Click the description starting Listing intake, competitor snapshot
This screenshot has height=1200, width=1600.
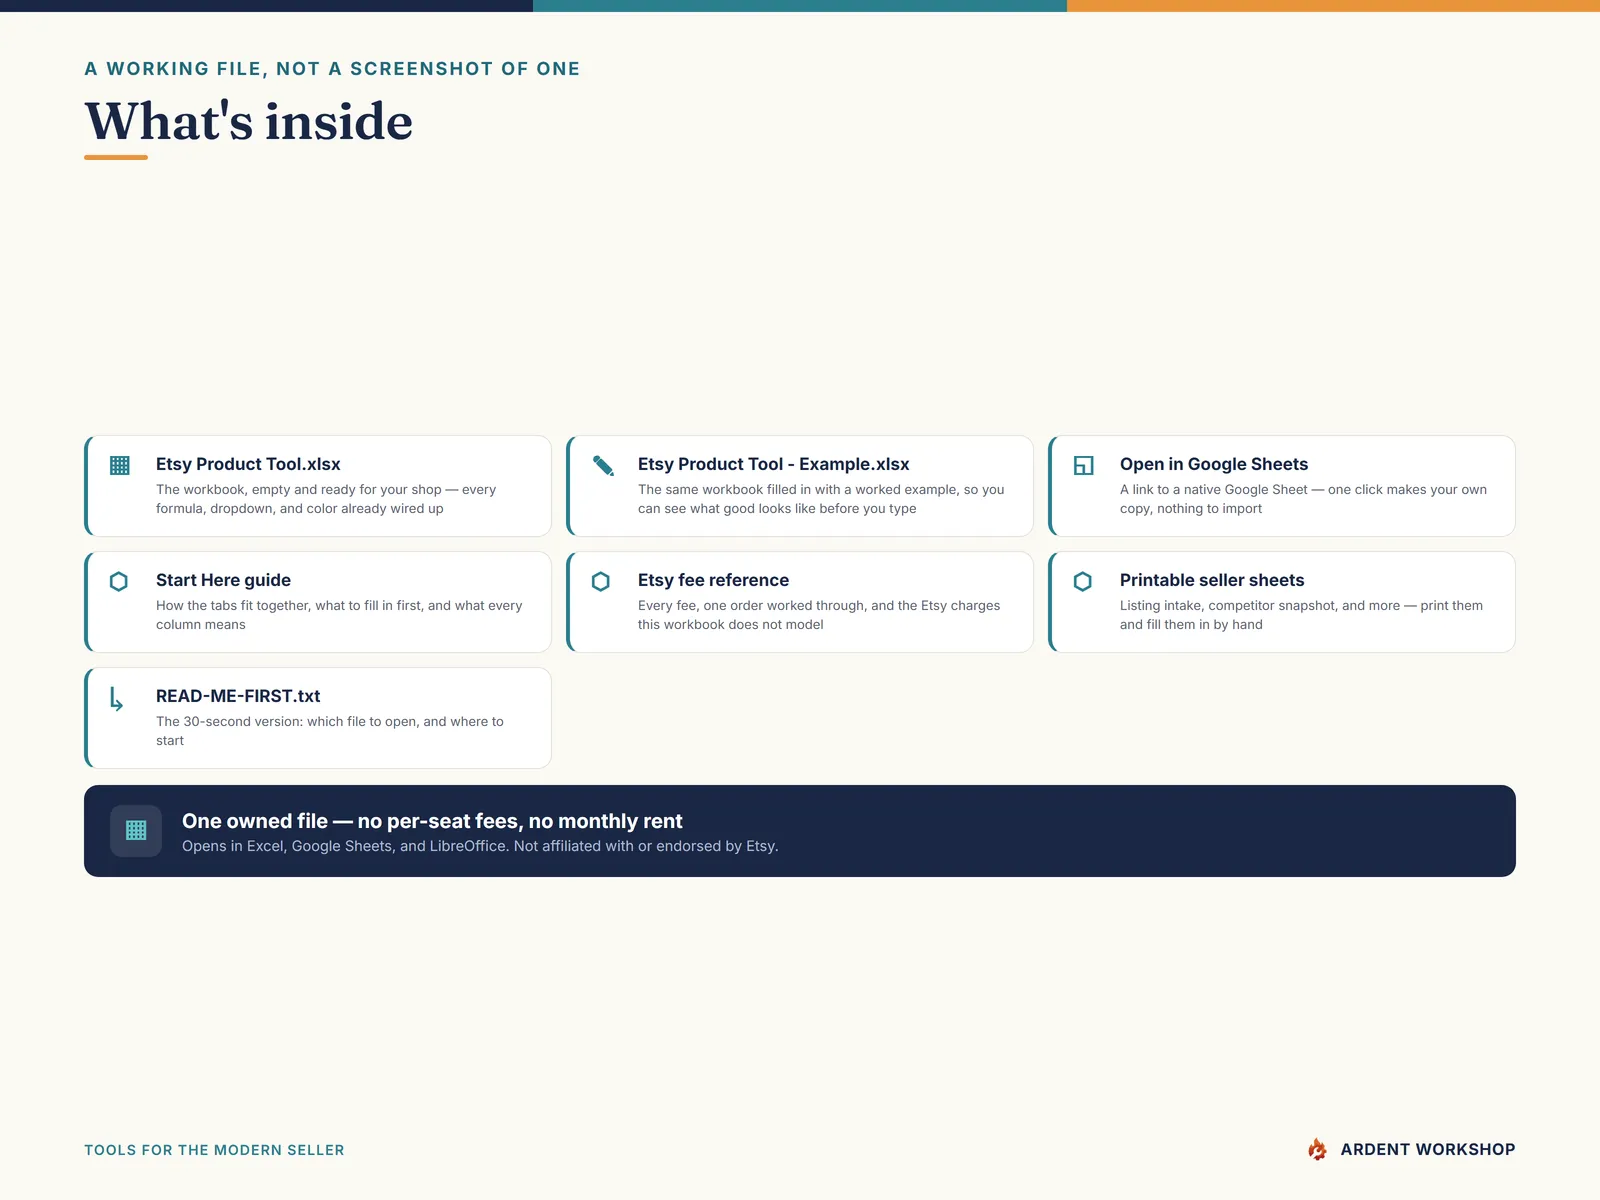[x=1301, y=615]
